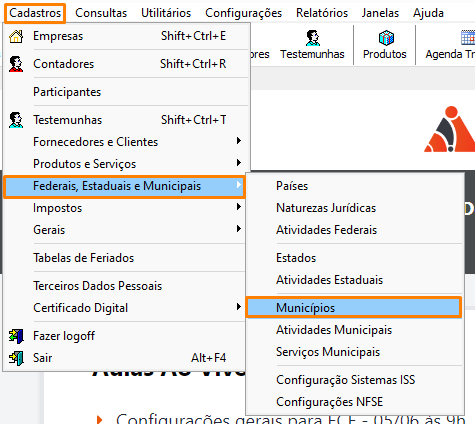Open the Agenda toolbar button
Viewport: 475px width, 424px height.
450,45
